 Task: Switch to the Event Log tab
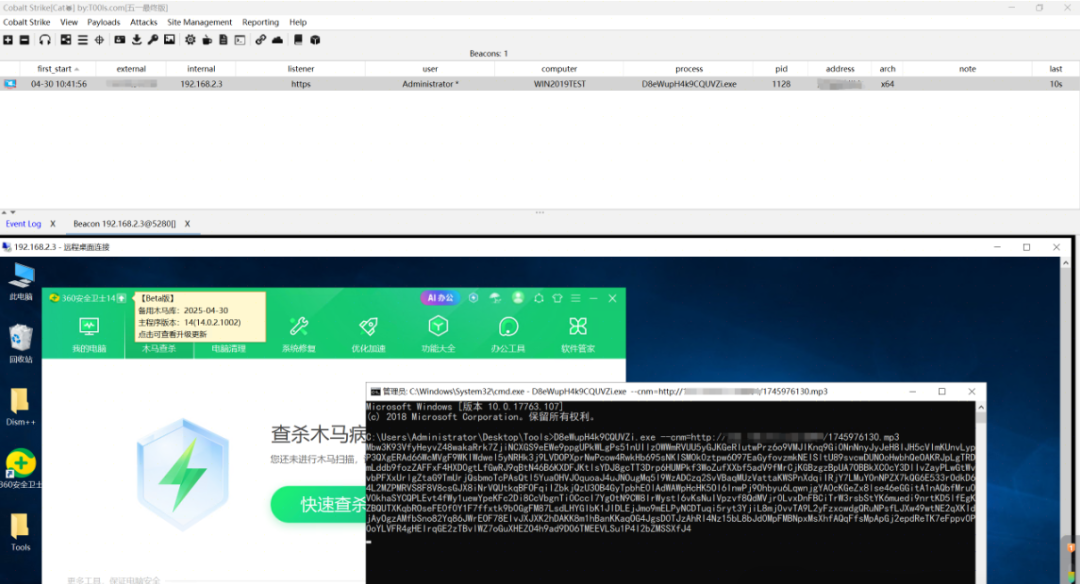[x=23, y=224]
